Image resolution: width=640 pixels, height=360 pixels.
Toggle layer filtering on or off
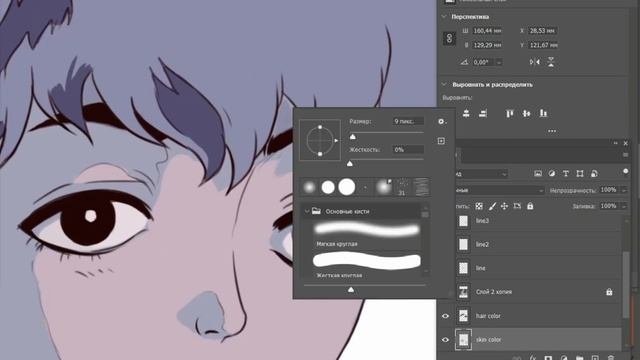625,171
